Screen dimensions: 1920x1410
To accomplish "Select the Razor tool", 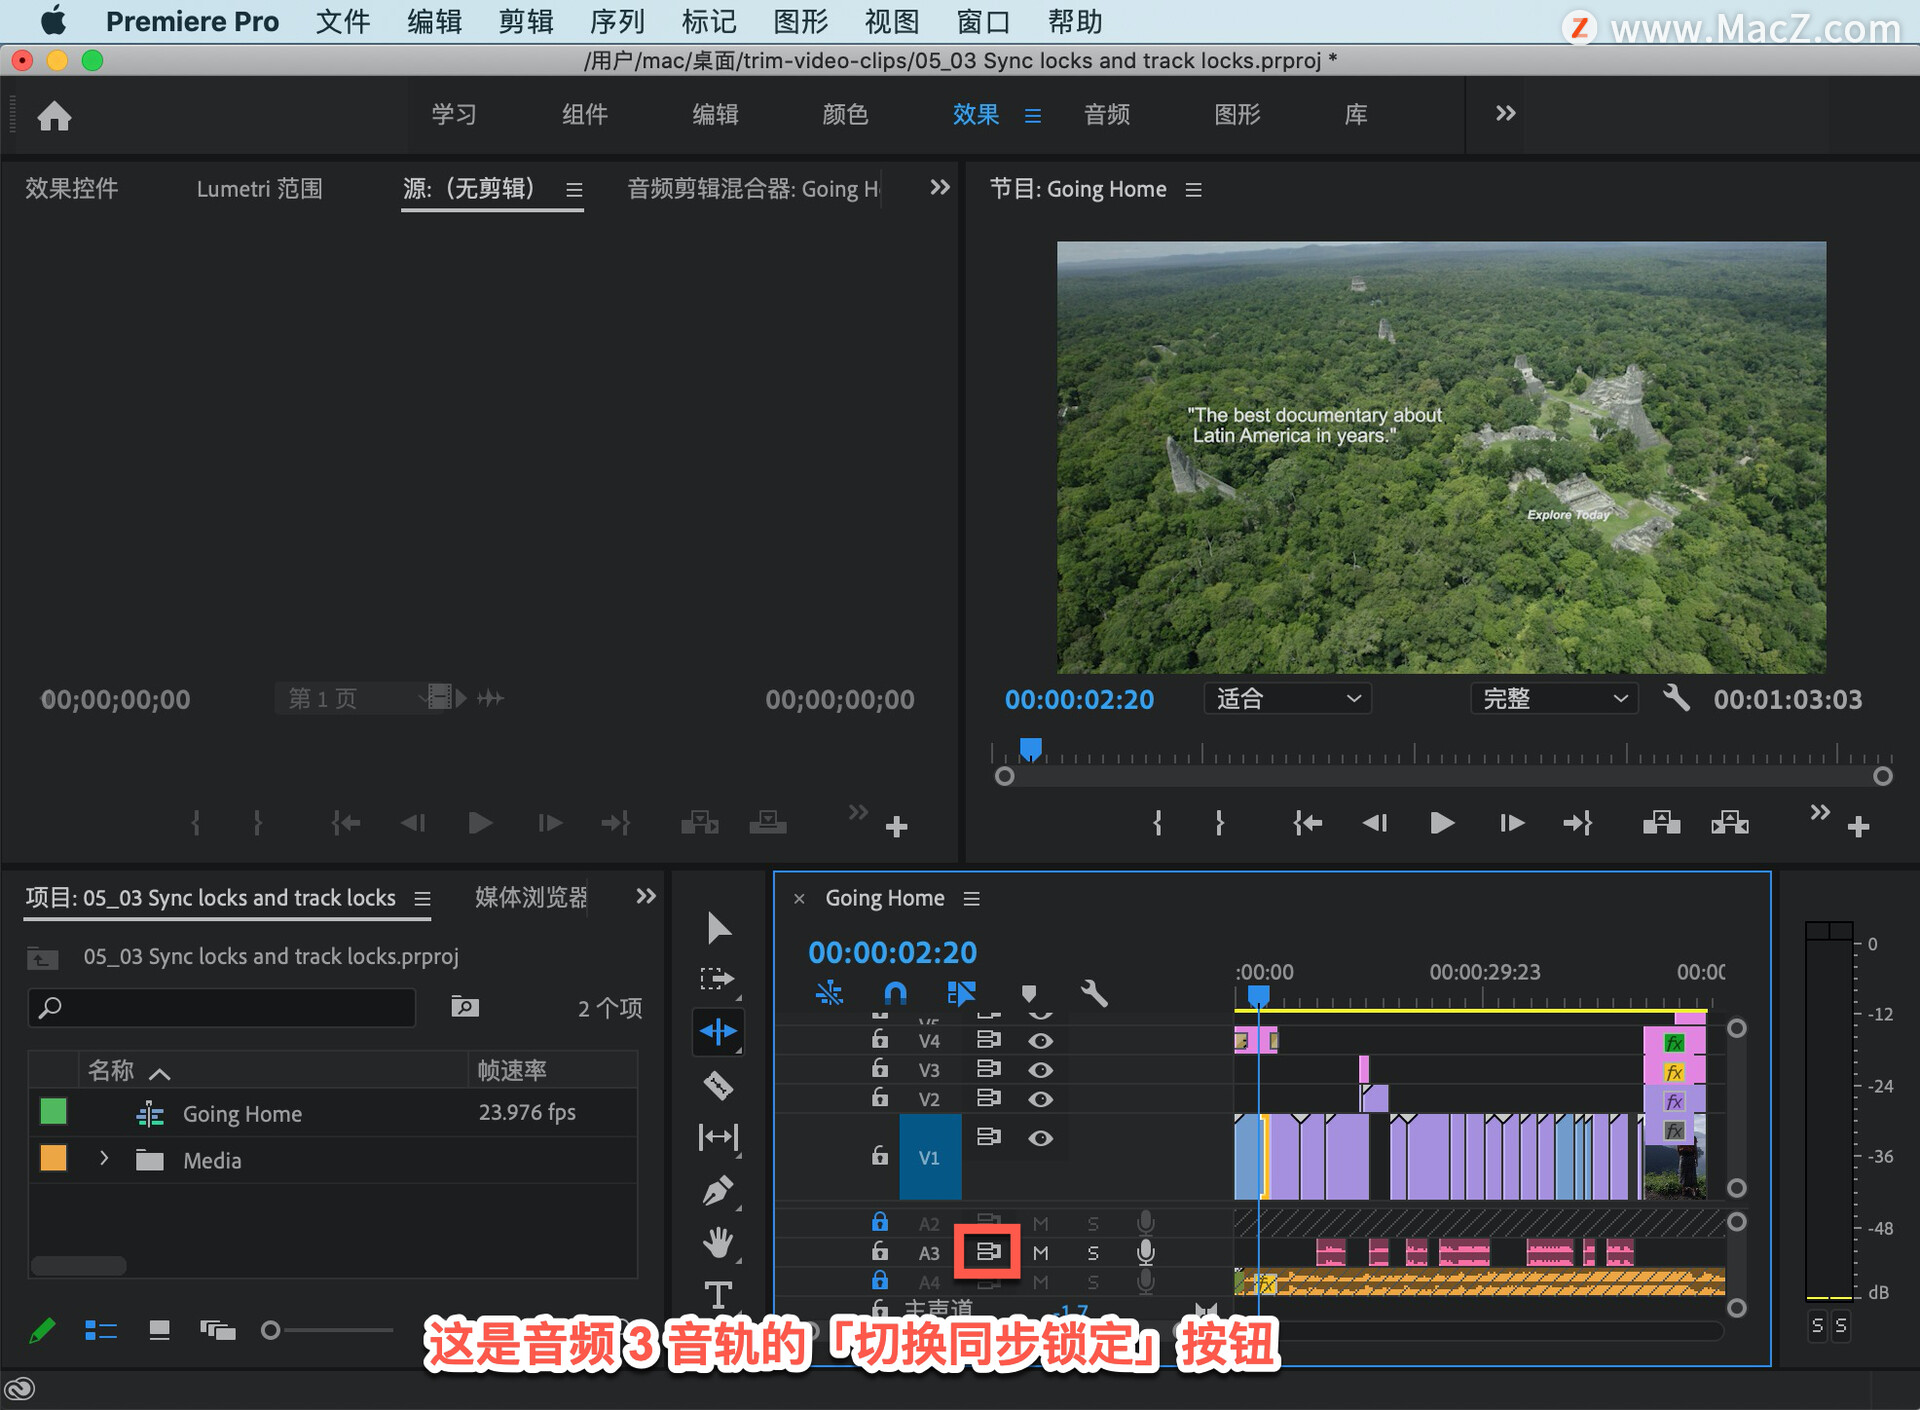I will click(718, 1085).
